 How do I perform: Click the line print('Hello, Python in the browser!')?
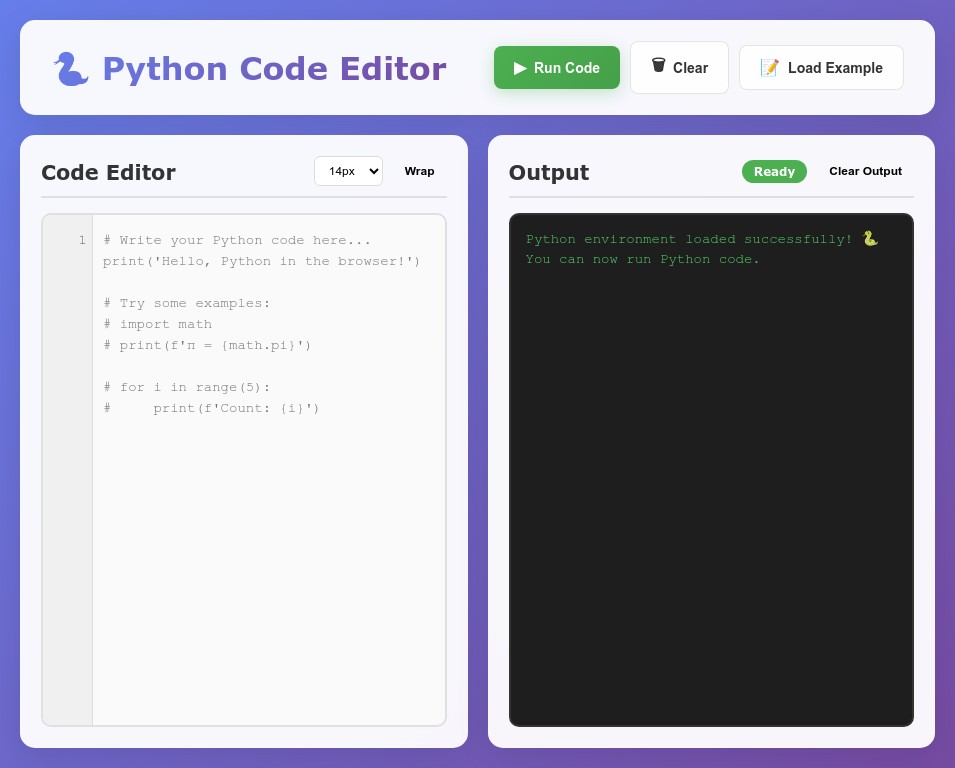pyautogui.click(x=261, y=261)
